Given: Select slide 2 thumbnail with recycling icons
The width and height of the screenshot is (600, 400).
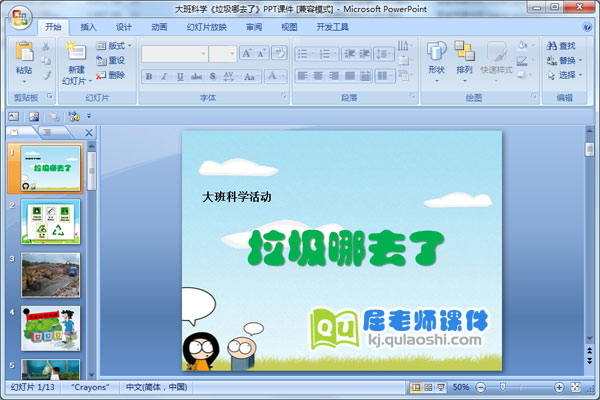Looking at the screenshot, I should (x=51, y=221).
